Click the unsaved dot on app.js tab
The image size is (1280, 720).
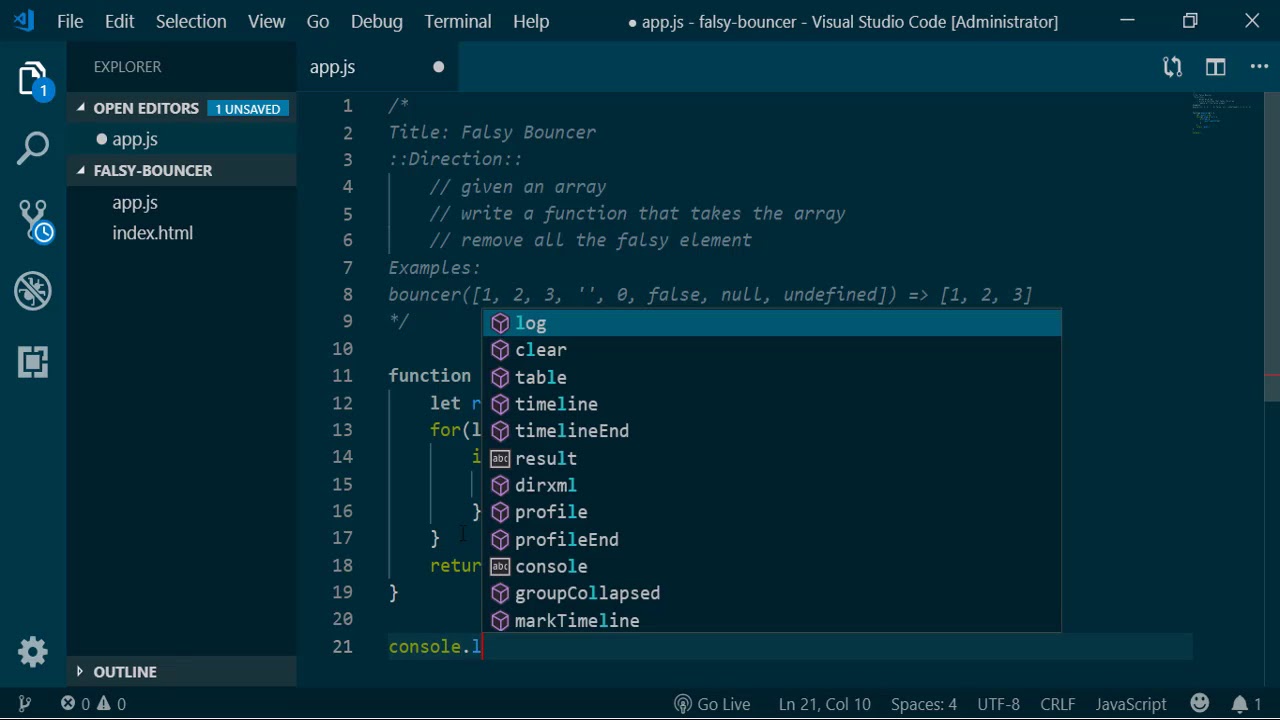click(438, 67)
